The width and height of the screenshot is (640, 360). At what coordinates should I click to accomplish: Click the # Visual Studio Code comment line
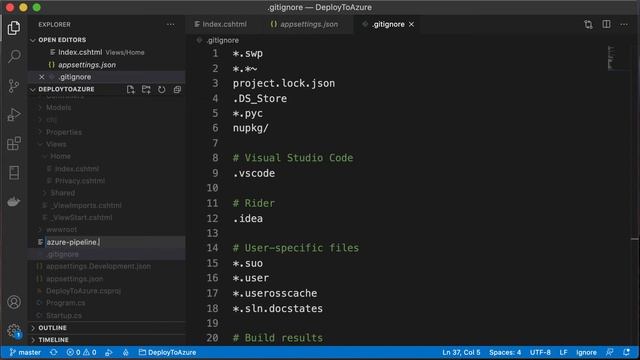click(x=293, y=158)
